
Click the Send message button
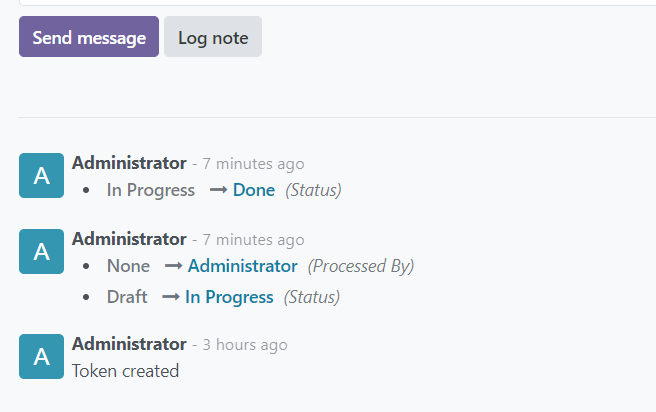89,37
